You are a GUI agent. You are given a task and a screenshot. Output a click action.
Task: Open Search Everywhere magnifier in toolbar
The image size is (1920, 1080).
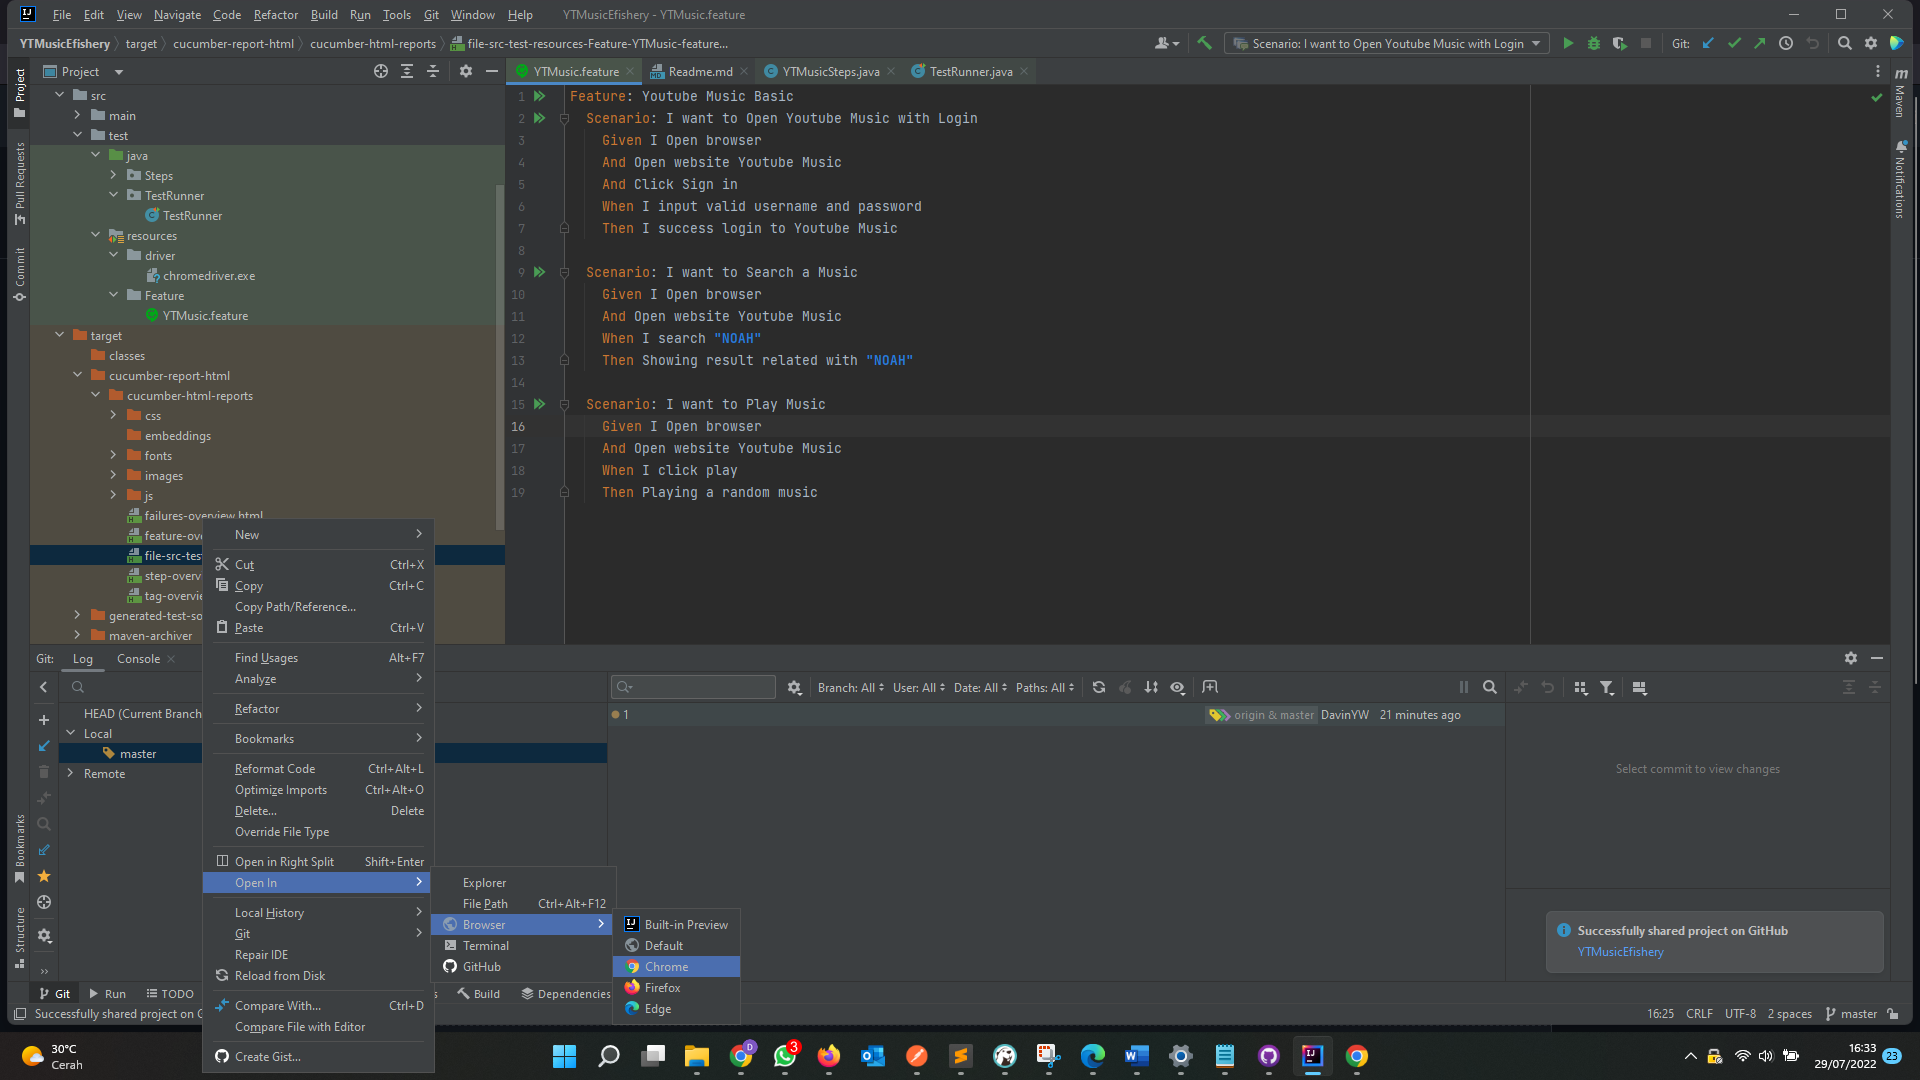pos(1845,43)
